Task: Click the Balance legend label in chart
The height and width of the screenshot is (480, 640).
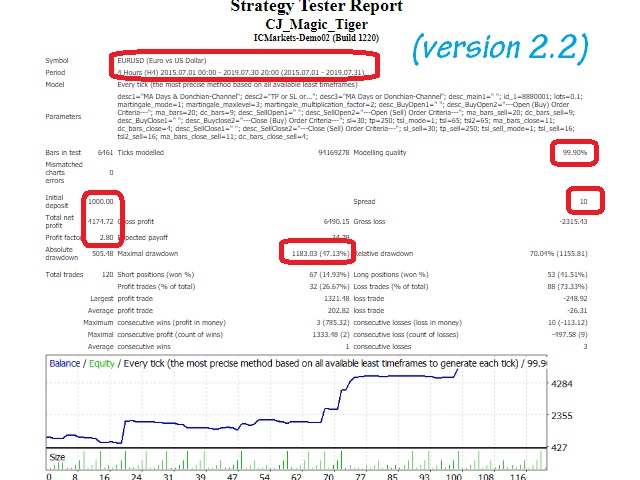Action: 64,364
